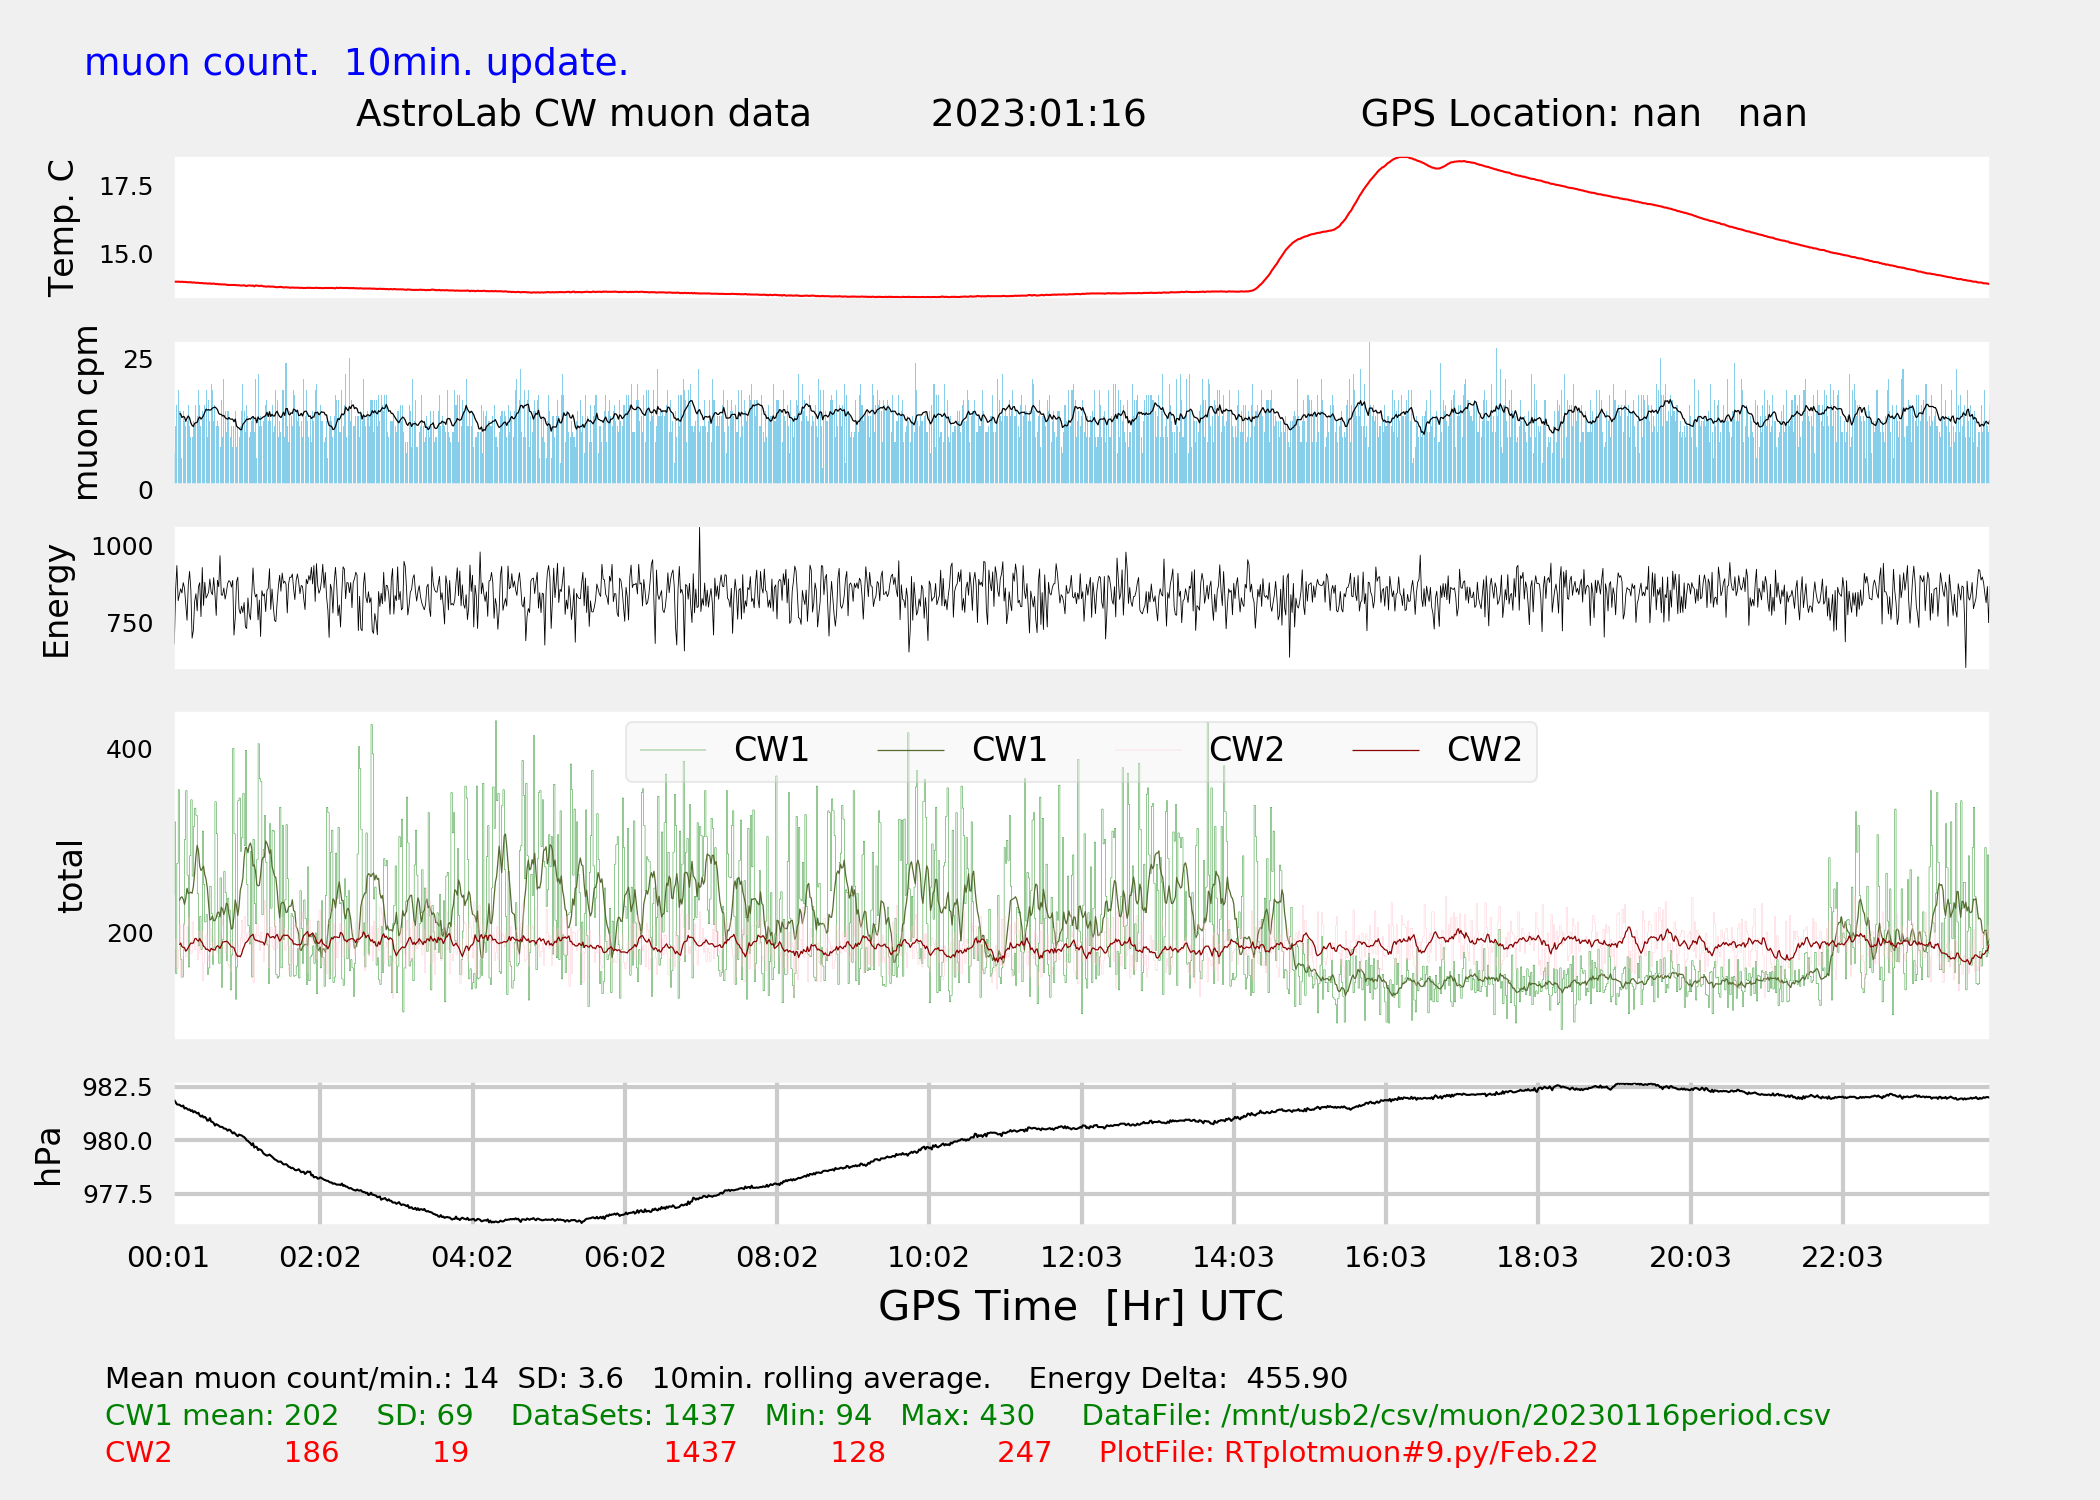Click the dark red CW2 legend entry
The width and height of the screenshot is (2100, 1500).
pos(1483,750)
